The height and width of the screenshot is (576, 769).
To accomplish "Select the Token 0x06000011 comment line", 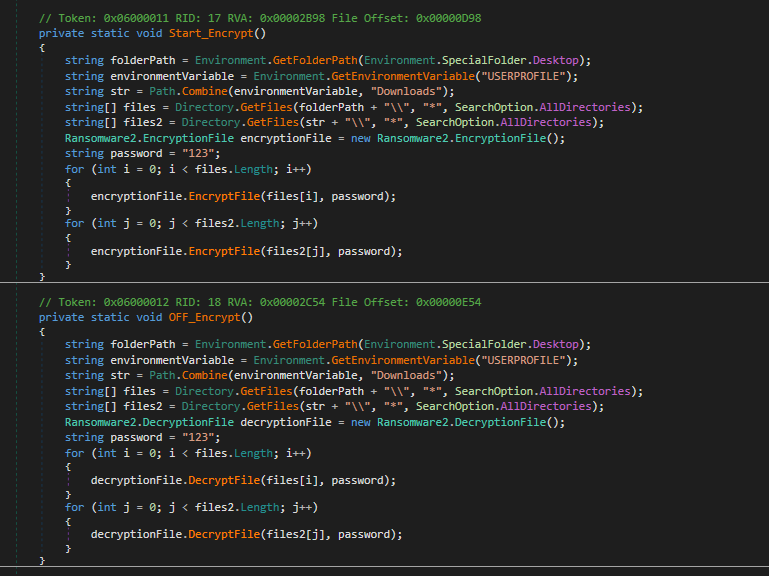I will 260,18.
